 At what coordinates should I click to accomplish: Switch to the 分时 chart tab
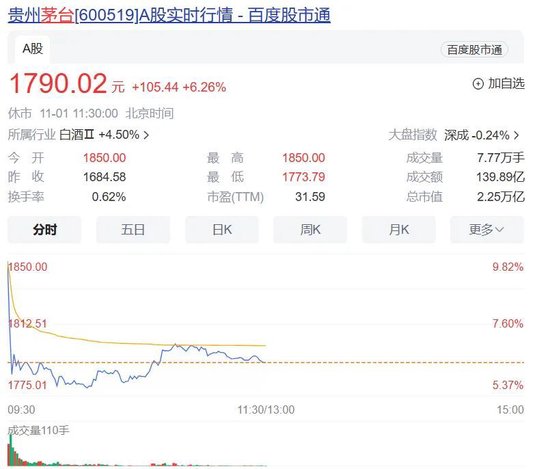pyautogui.click(x=45, y=230)
